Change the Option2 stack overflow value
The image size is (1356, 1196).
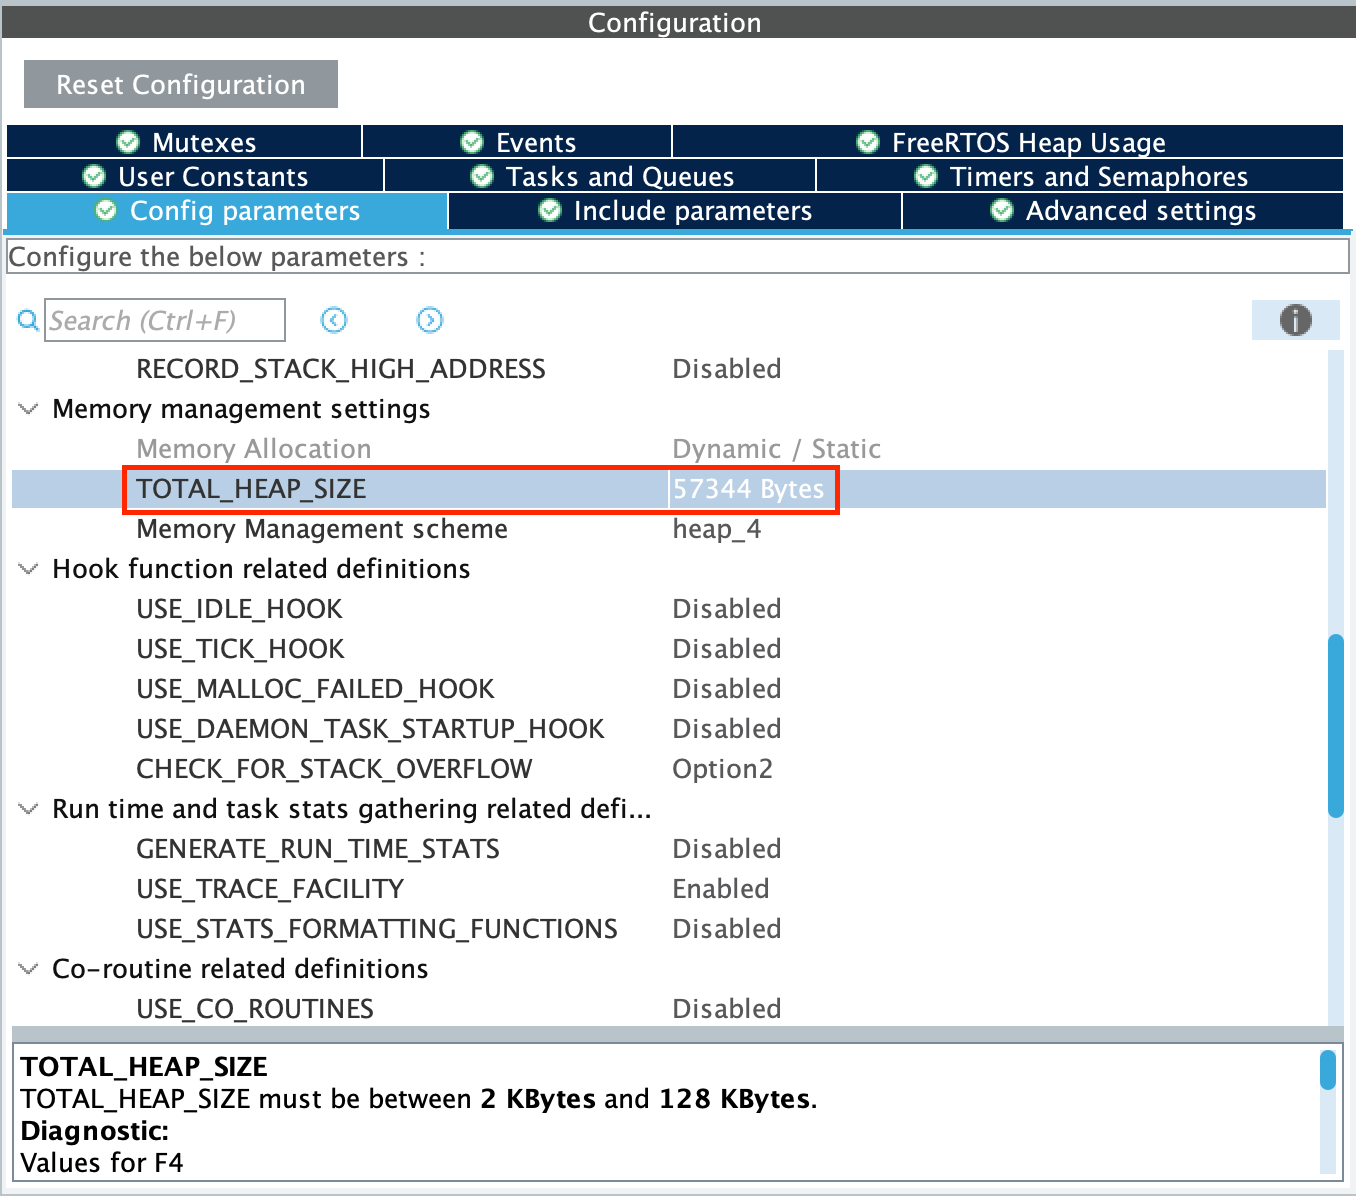point(723,769)
